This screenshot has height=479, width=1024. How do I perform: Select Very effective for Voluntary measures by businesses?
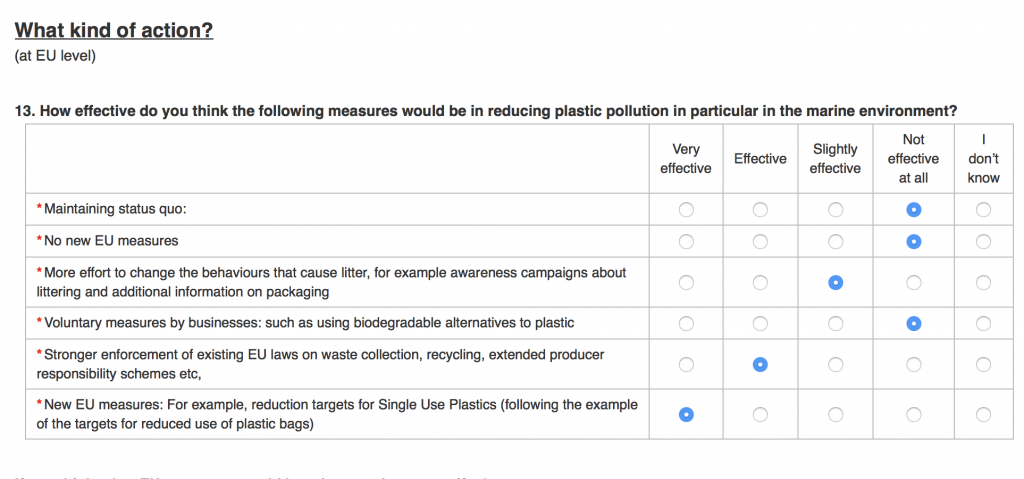click(x=686, y=323)
